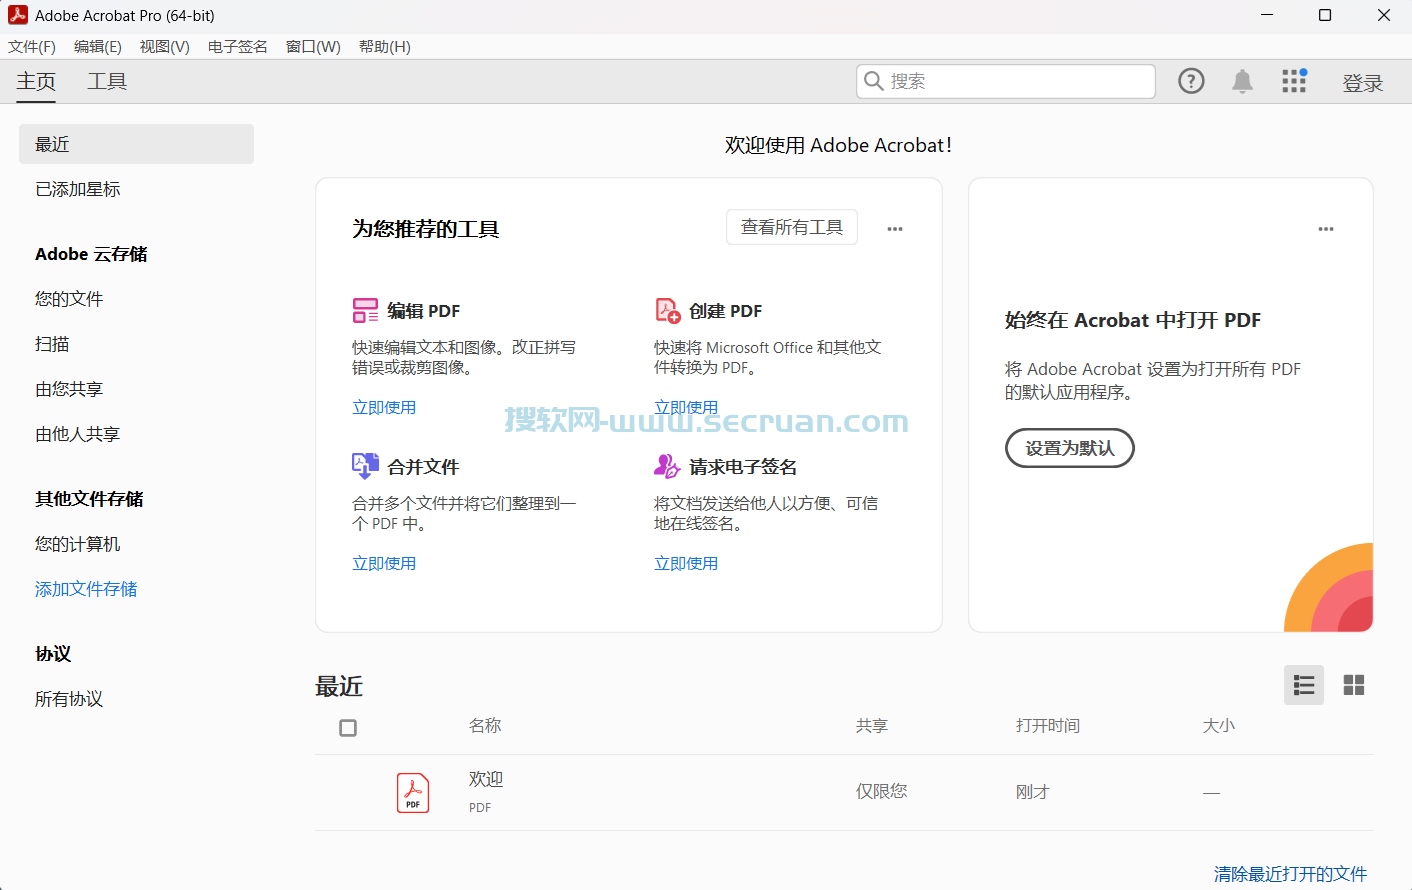Click the 登录 sign-in button
Image resolution: width=1412 pixels, height=890 pixels.
1363,83
